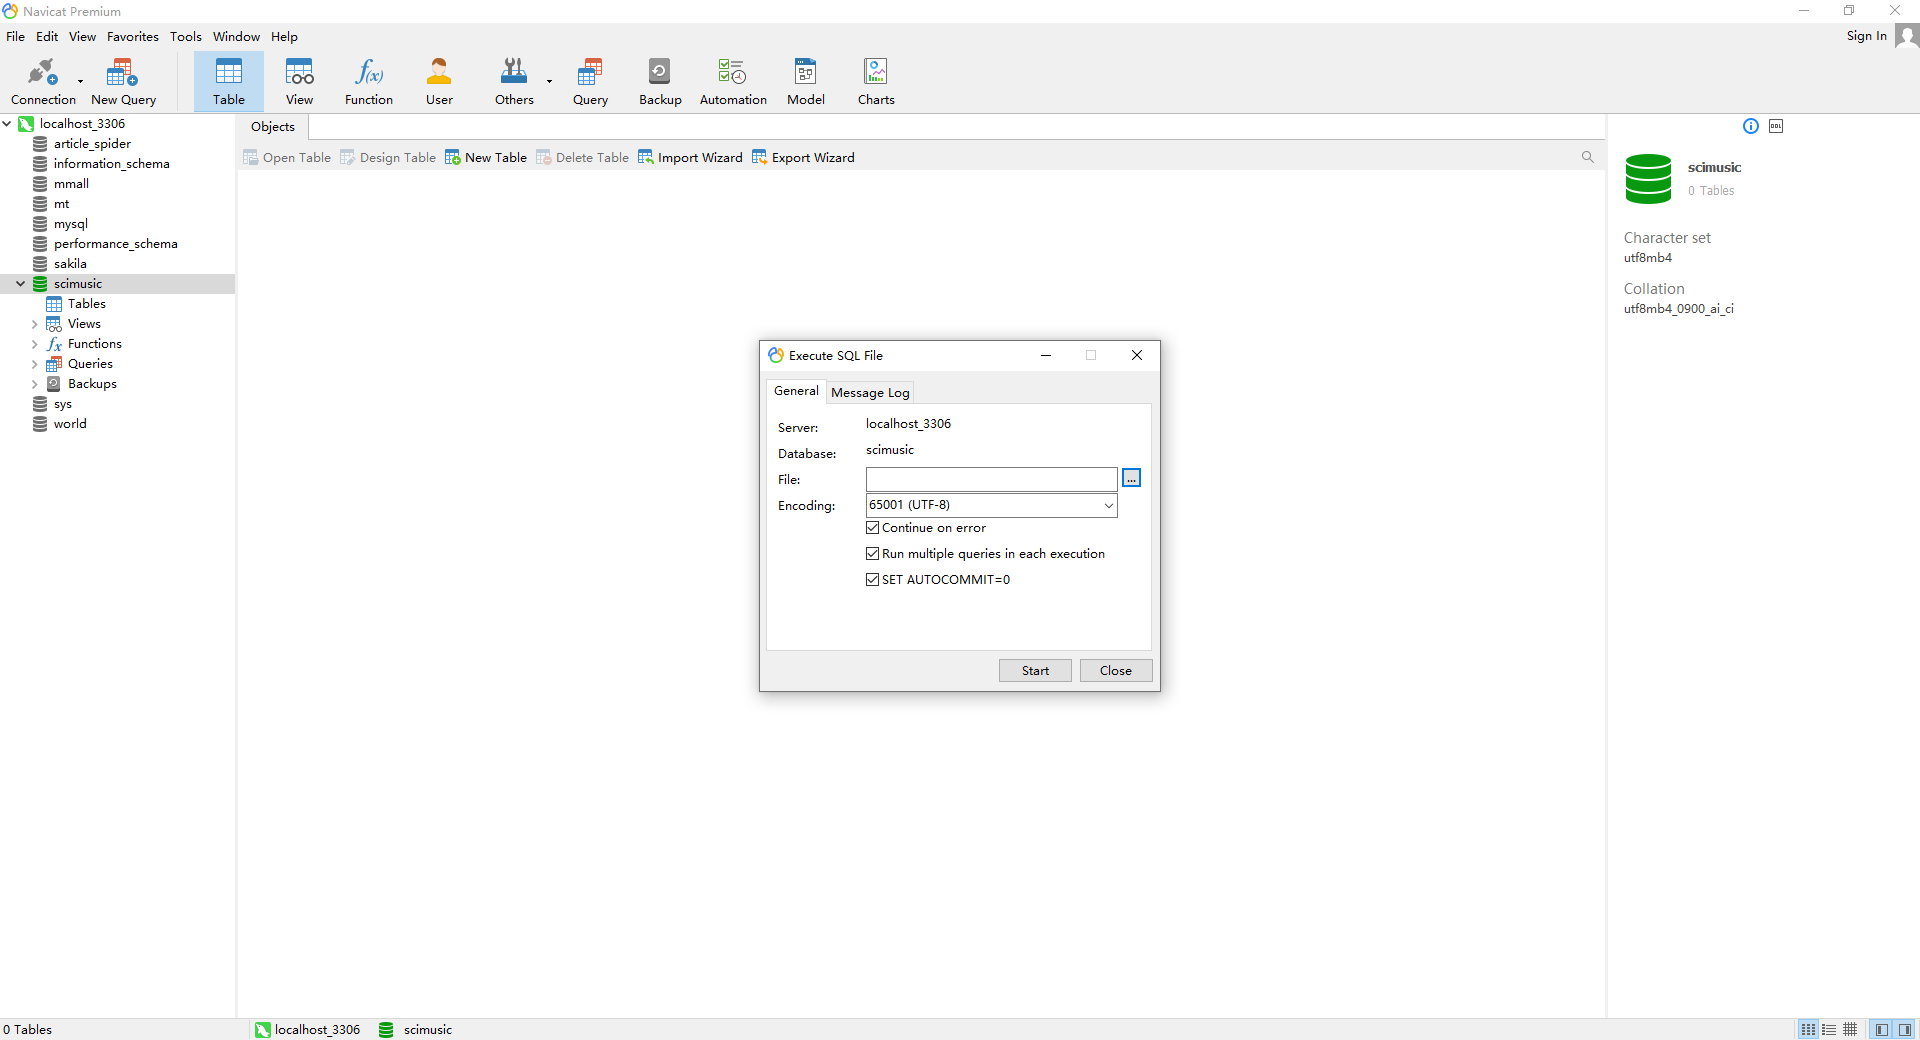Viewport: 1920px width, 1040px height.
Task: Open the Charts toolbar icon
Action: pyautogui.click(x=876, y=81)
